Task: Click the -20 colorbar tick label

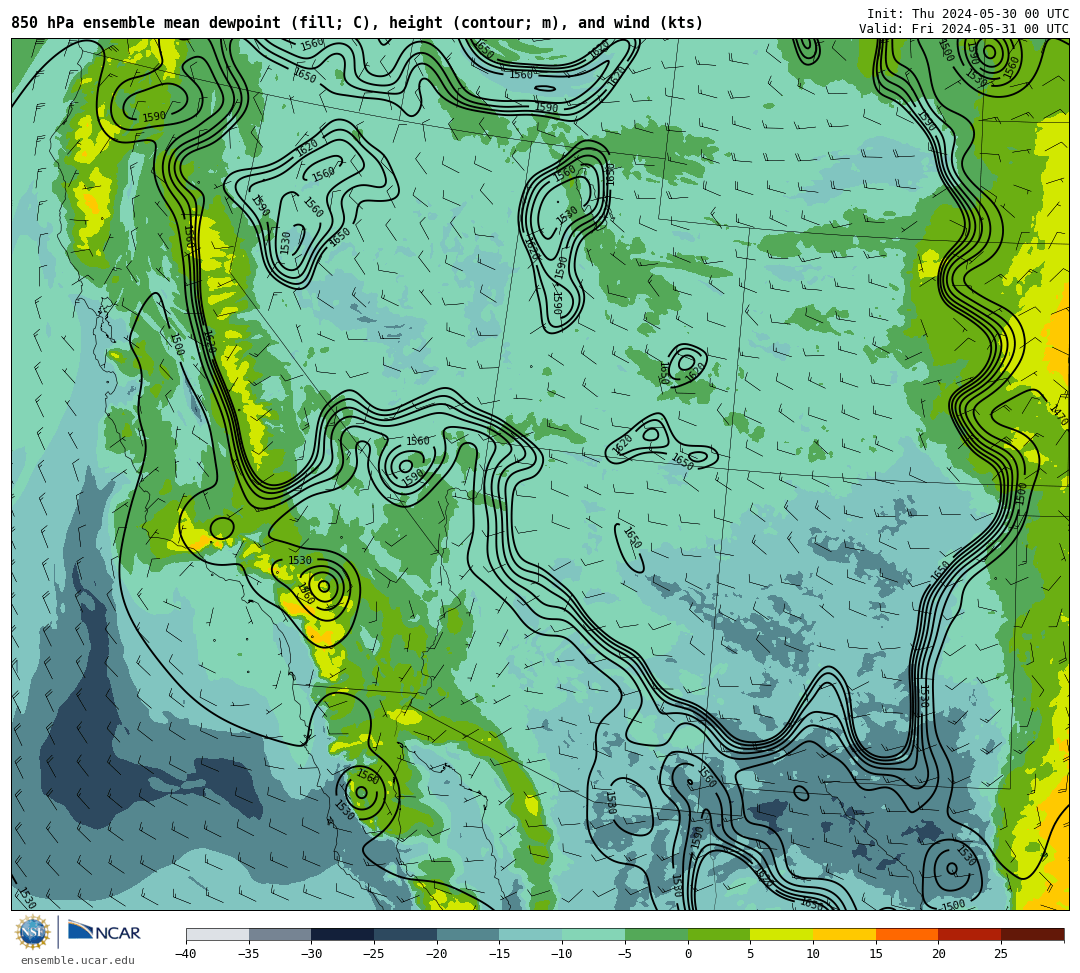Action: tap(437, 954)
